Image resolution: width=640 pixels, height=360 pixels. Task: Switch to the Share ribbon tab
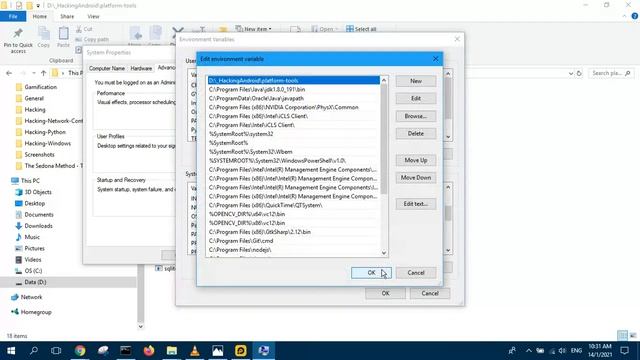67,16
